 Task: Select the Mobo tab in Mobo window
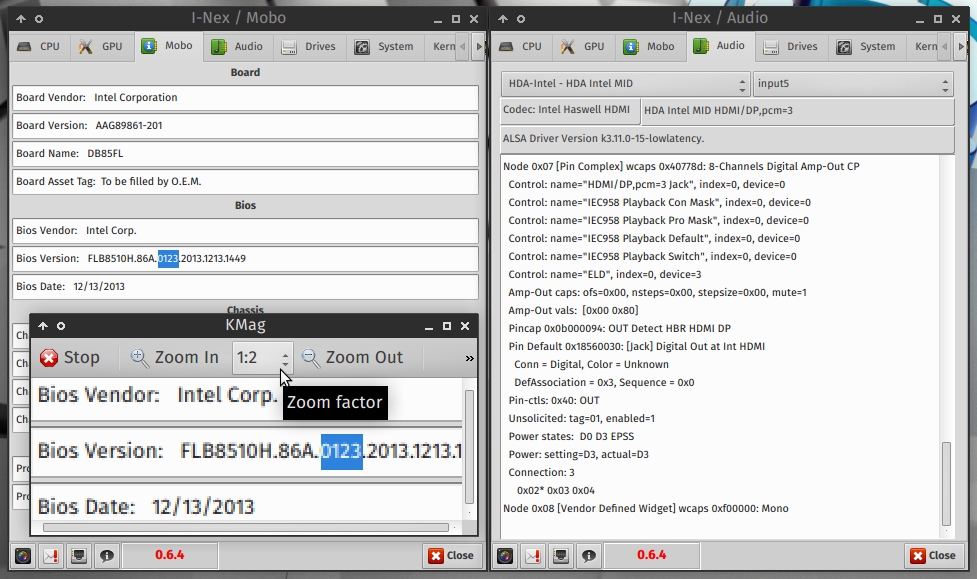[168, 46]
